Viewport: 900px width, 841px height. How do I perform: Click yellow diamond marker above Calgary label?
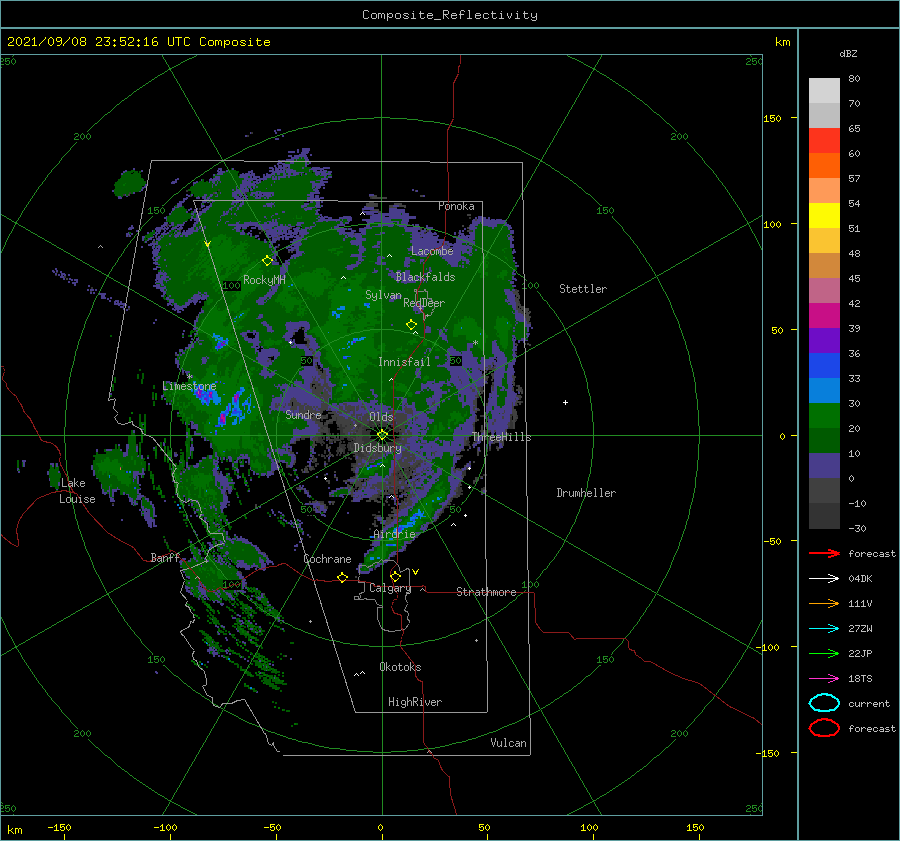pos(395,576)
